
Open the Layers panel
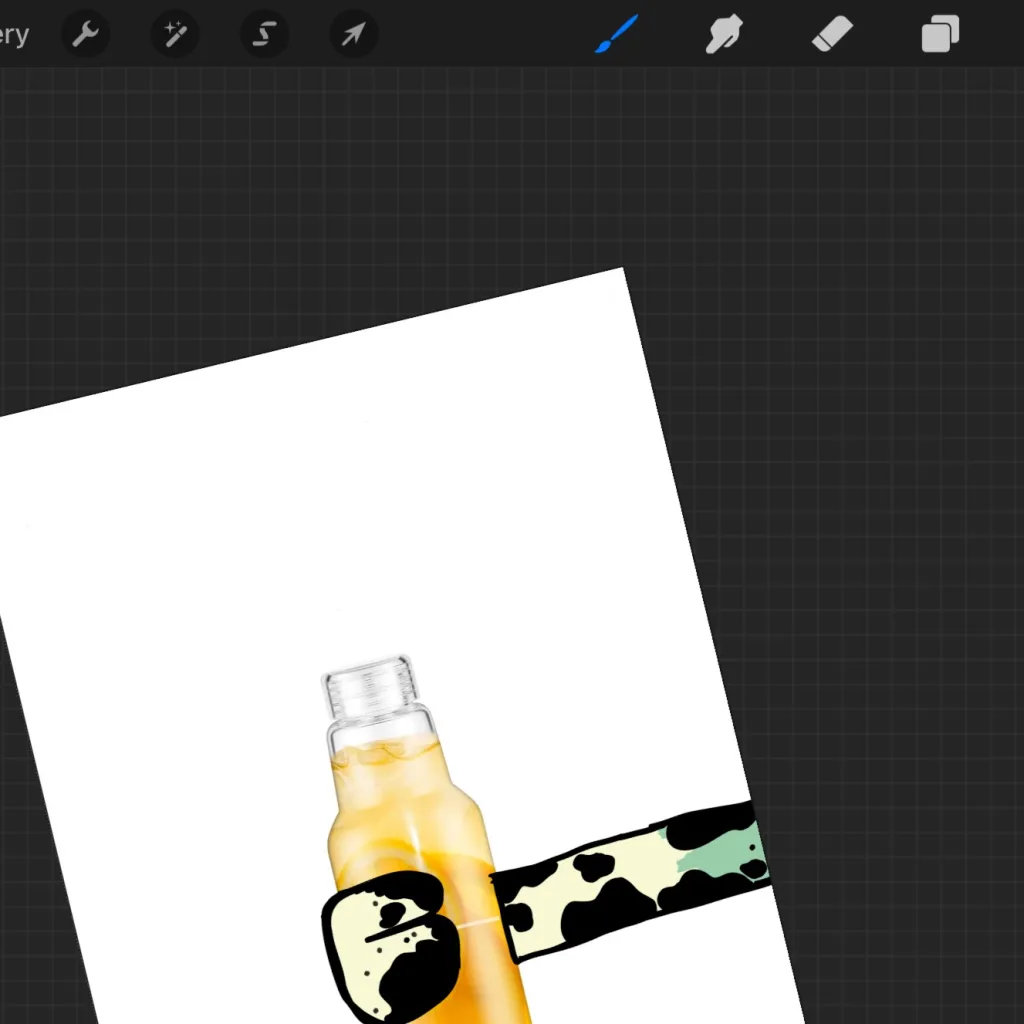(x=940, y=34)
